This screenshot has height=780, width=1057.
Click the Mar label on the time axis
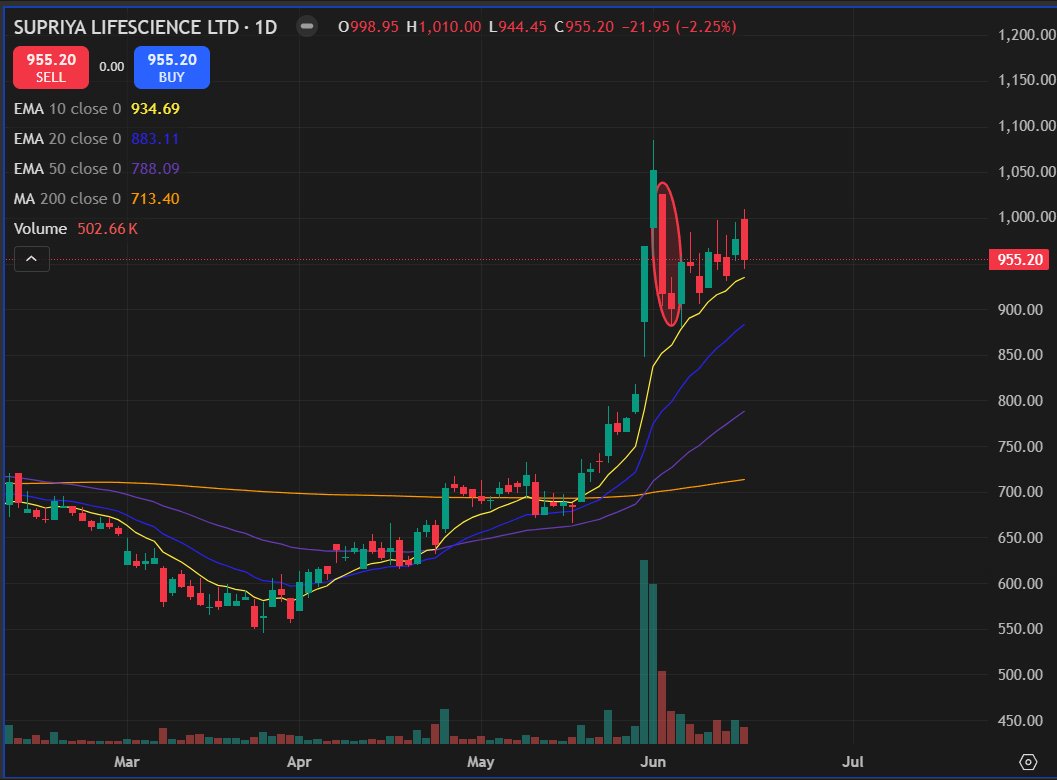[127, 762]
